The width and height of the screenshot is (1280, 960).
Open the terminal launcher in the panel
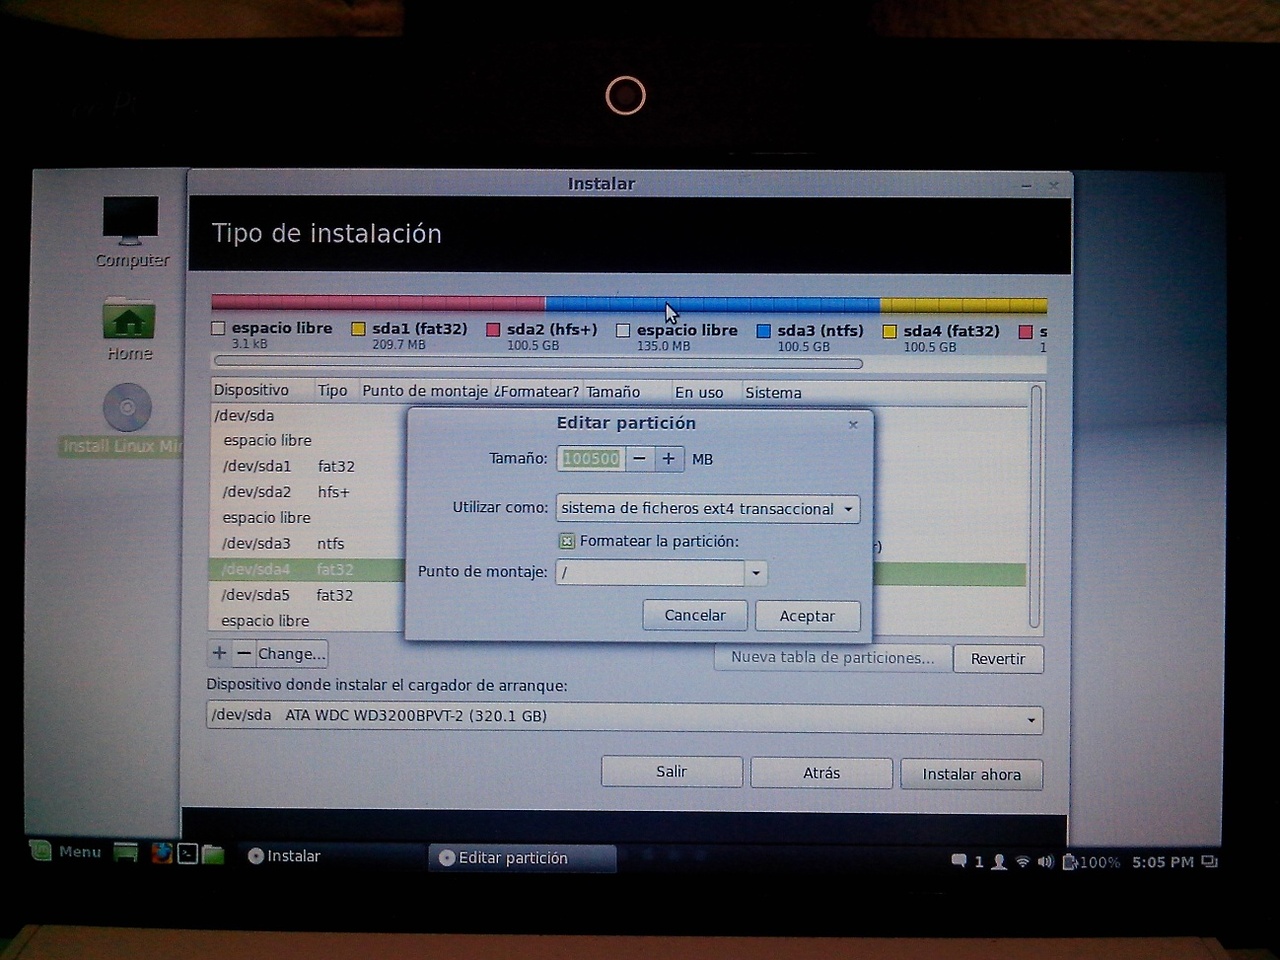tap(187, 853)
